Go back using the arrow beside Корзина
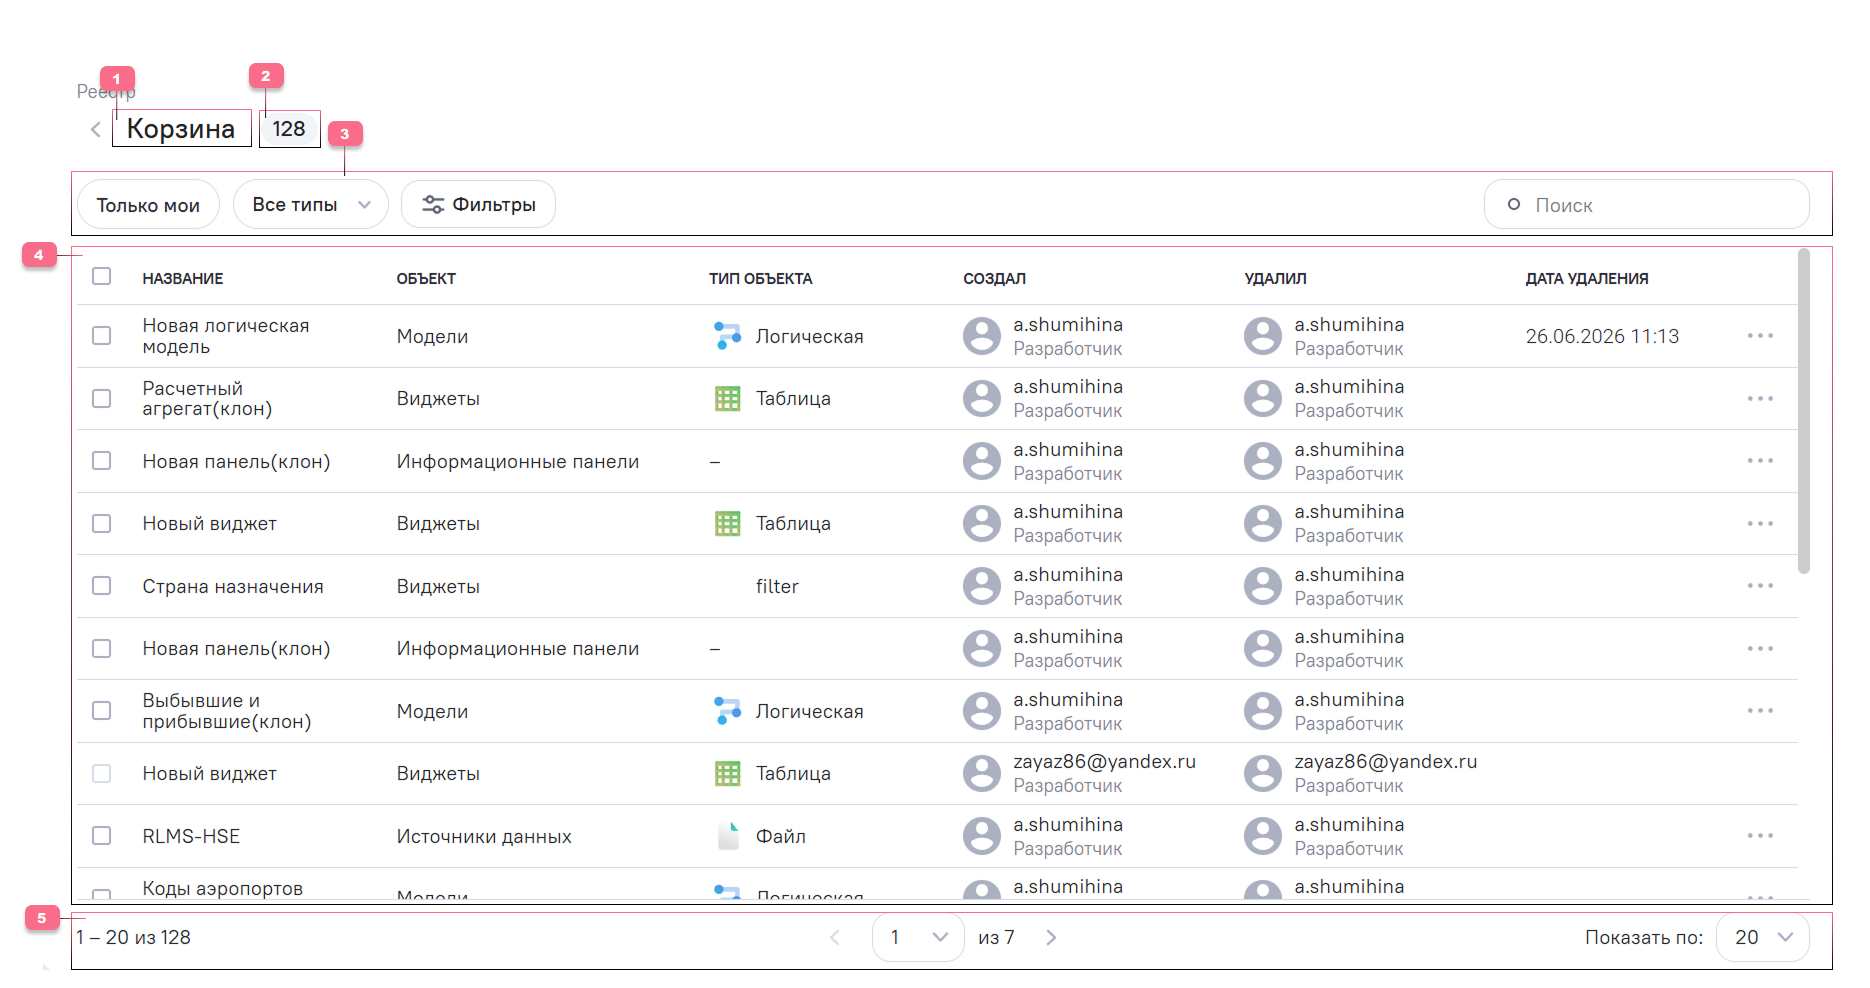 tap(95, 130)
